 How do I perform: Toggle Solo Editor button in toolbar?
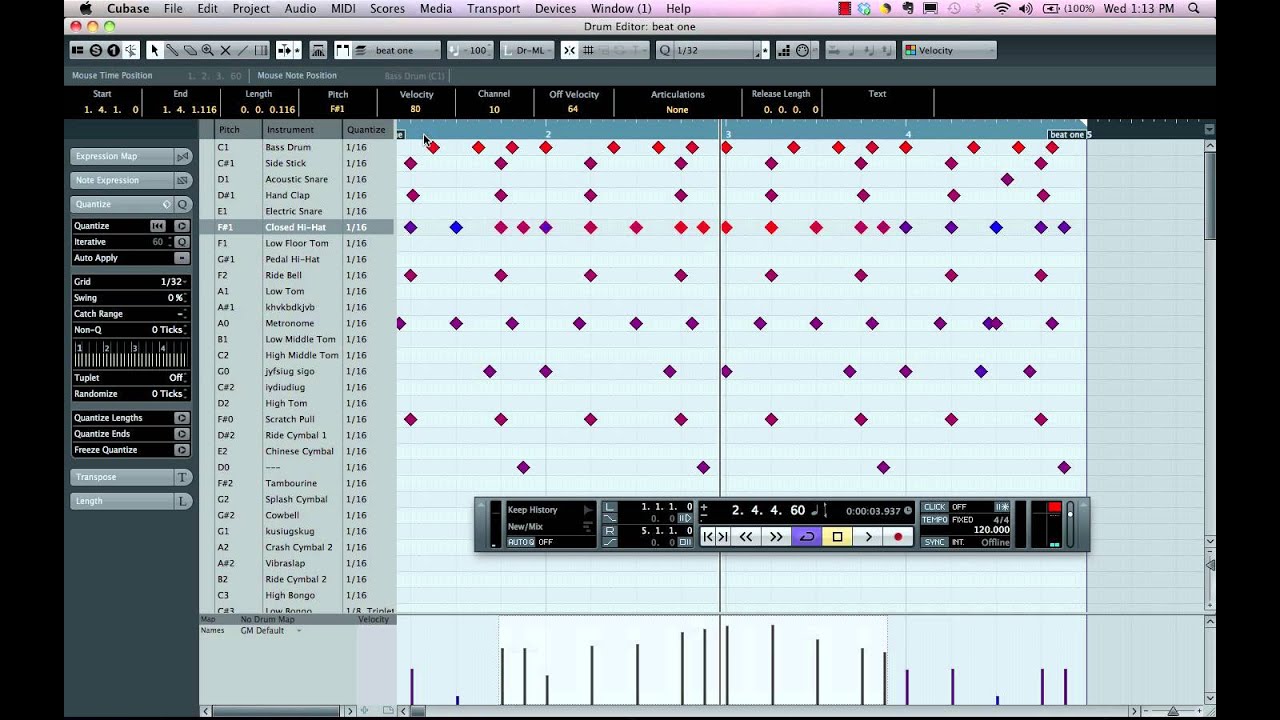[95, 50]
